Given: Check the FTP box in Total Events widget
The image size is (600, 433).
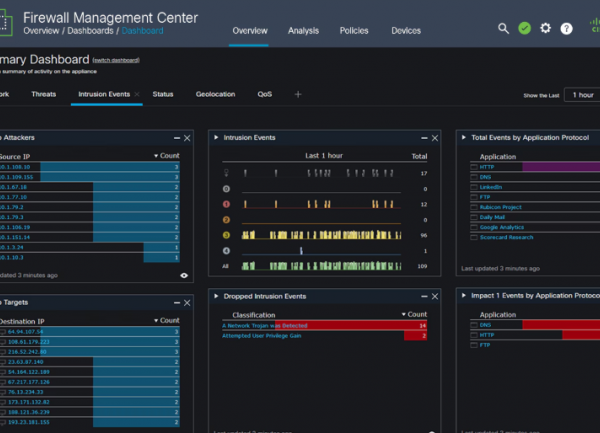Looking at the screenshot, I should pyautogui.click(x=474, y=197).
